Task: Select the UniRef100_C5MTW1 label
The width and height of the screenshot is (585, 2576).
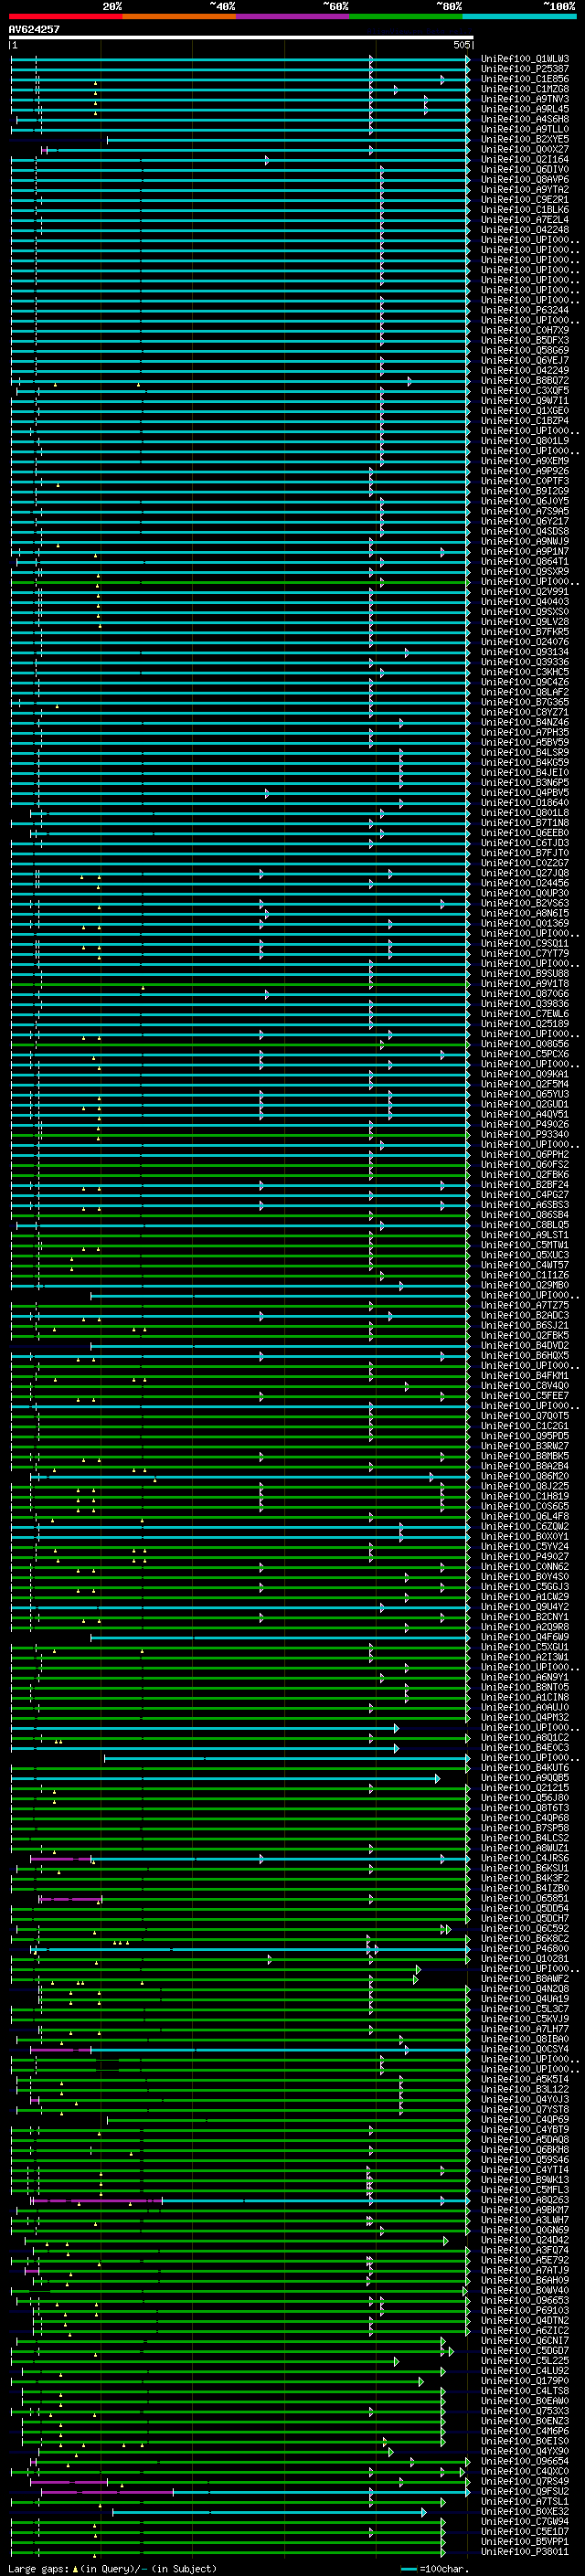Action: (x=525, y=1245)
